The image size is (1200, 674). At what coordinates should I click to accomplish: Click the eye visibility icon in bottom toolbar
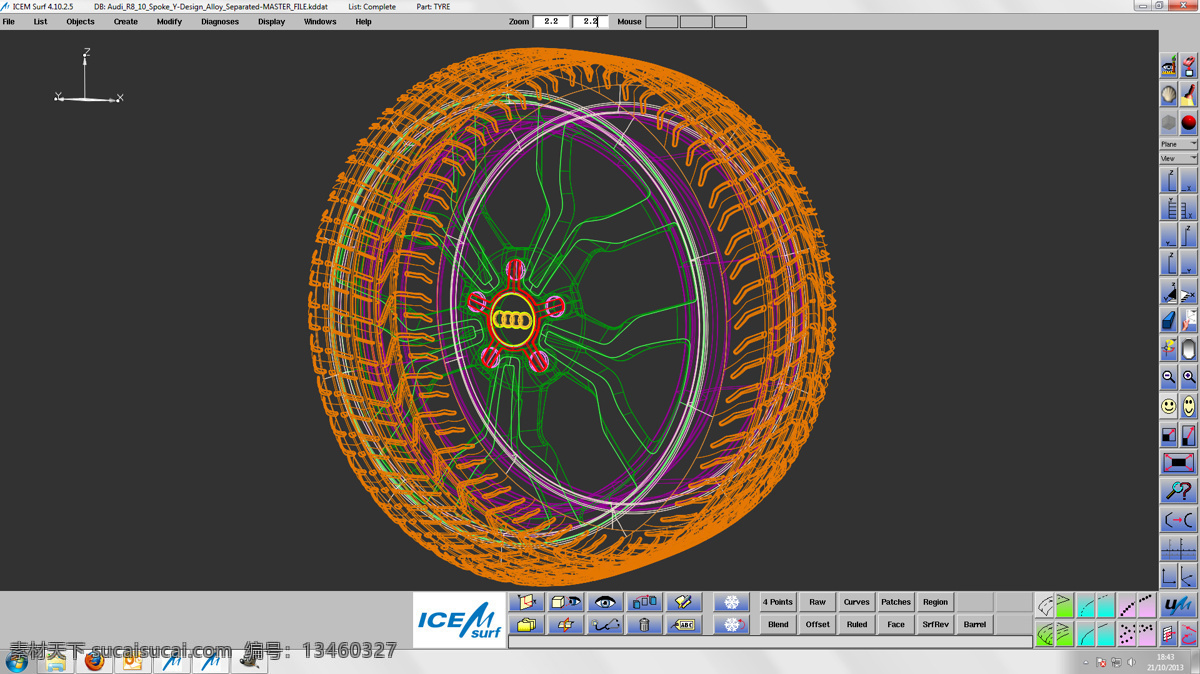click(604, 602)
